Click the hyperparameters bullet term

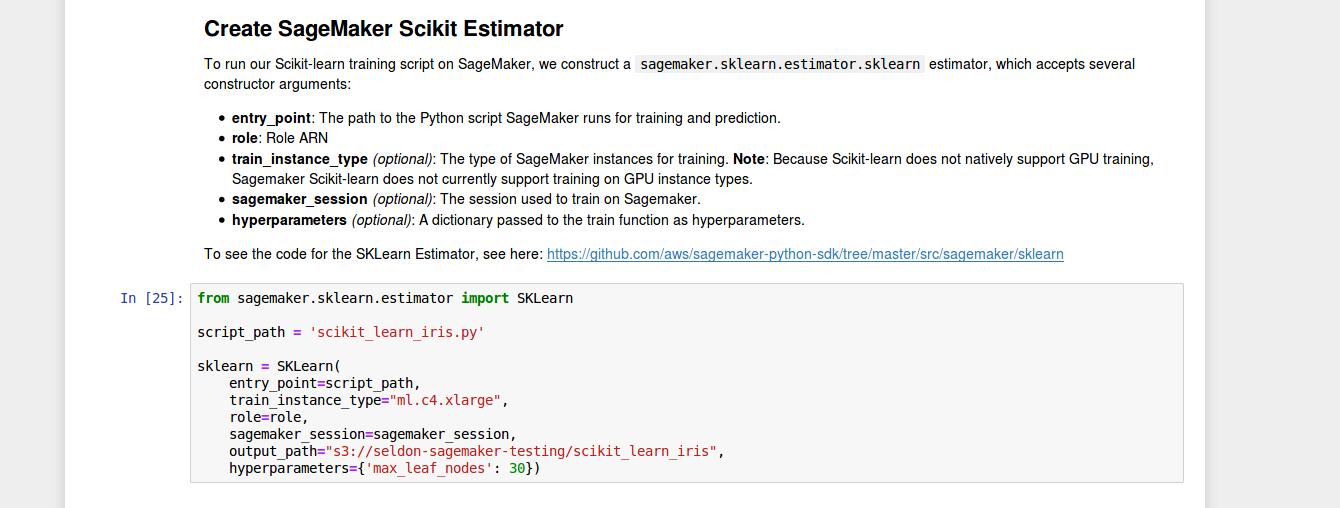coord(289,220)
